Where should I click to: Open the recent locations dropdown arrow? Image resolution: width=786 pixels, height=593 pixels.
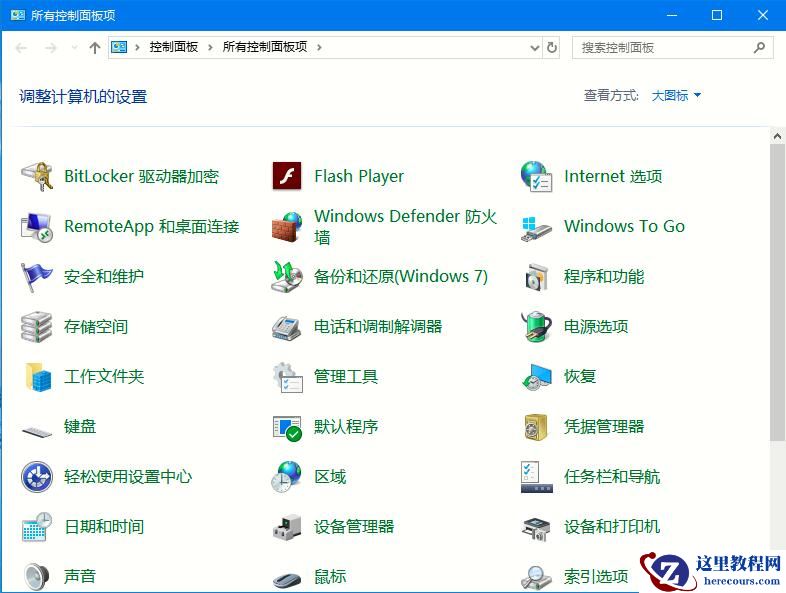74,48
